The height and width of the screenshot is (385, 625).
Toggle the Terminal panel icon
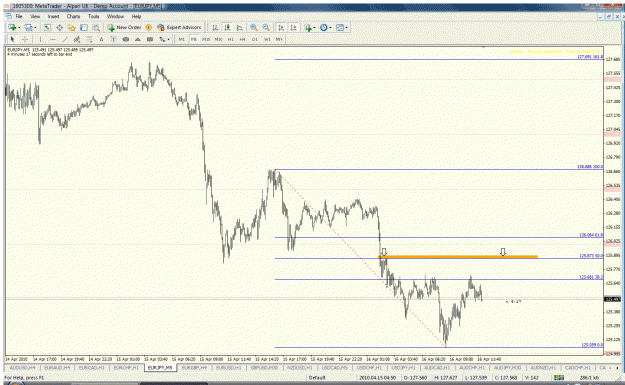point(84,28)
